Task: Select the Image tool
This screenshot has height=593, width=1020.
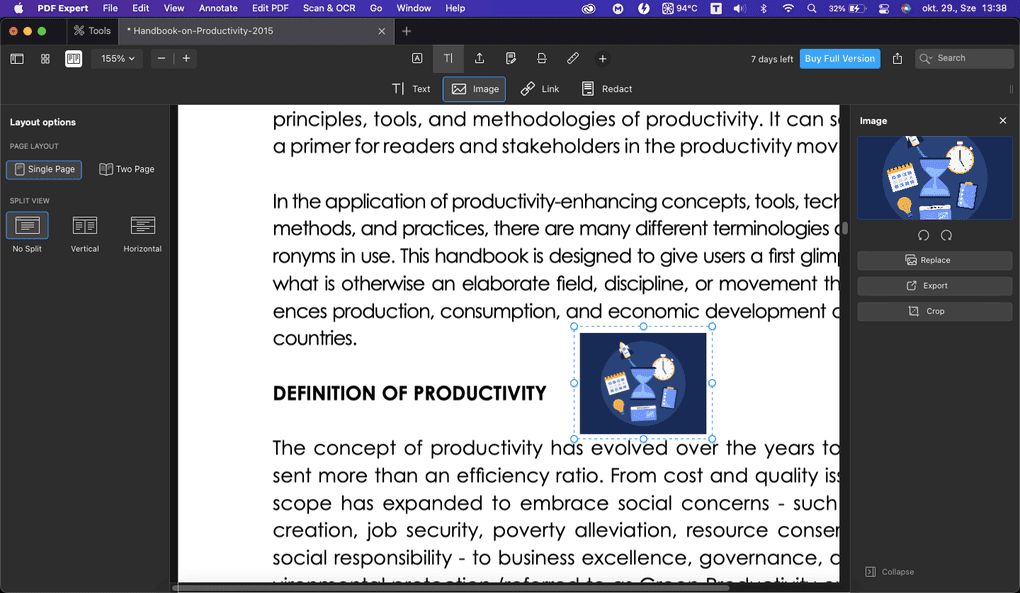Action: [x=473, y=88]
